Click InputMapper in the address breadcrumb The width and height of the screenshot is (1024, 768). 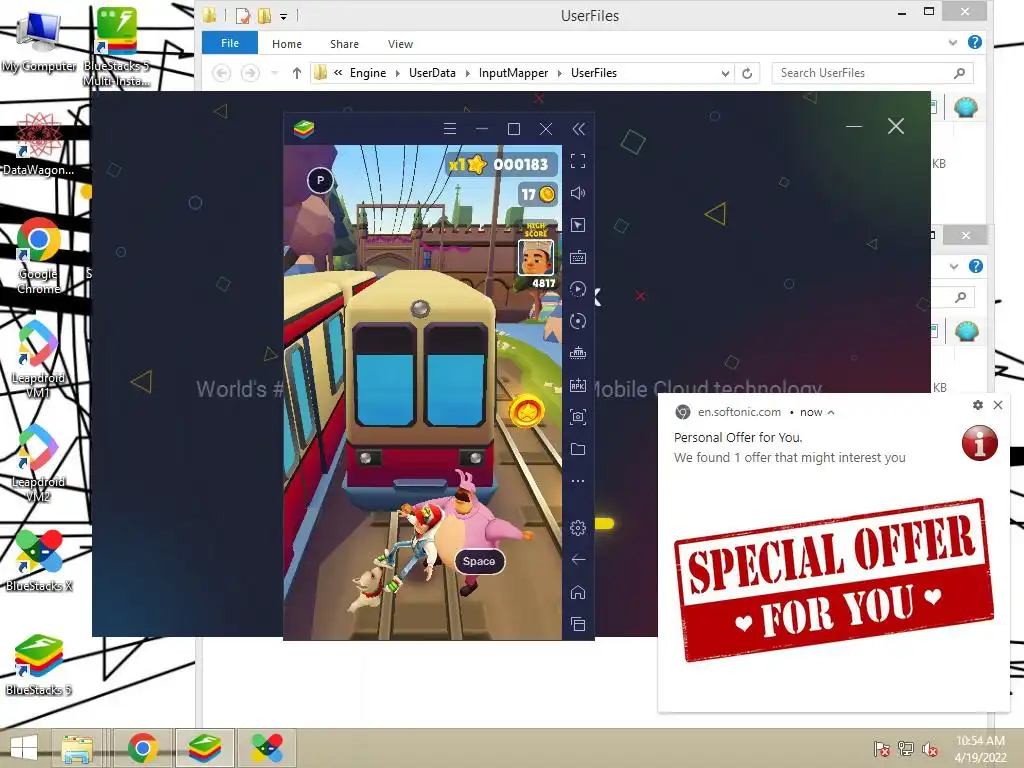513,73
